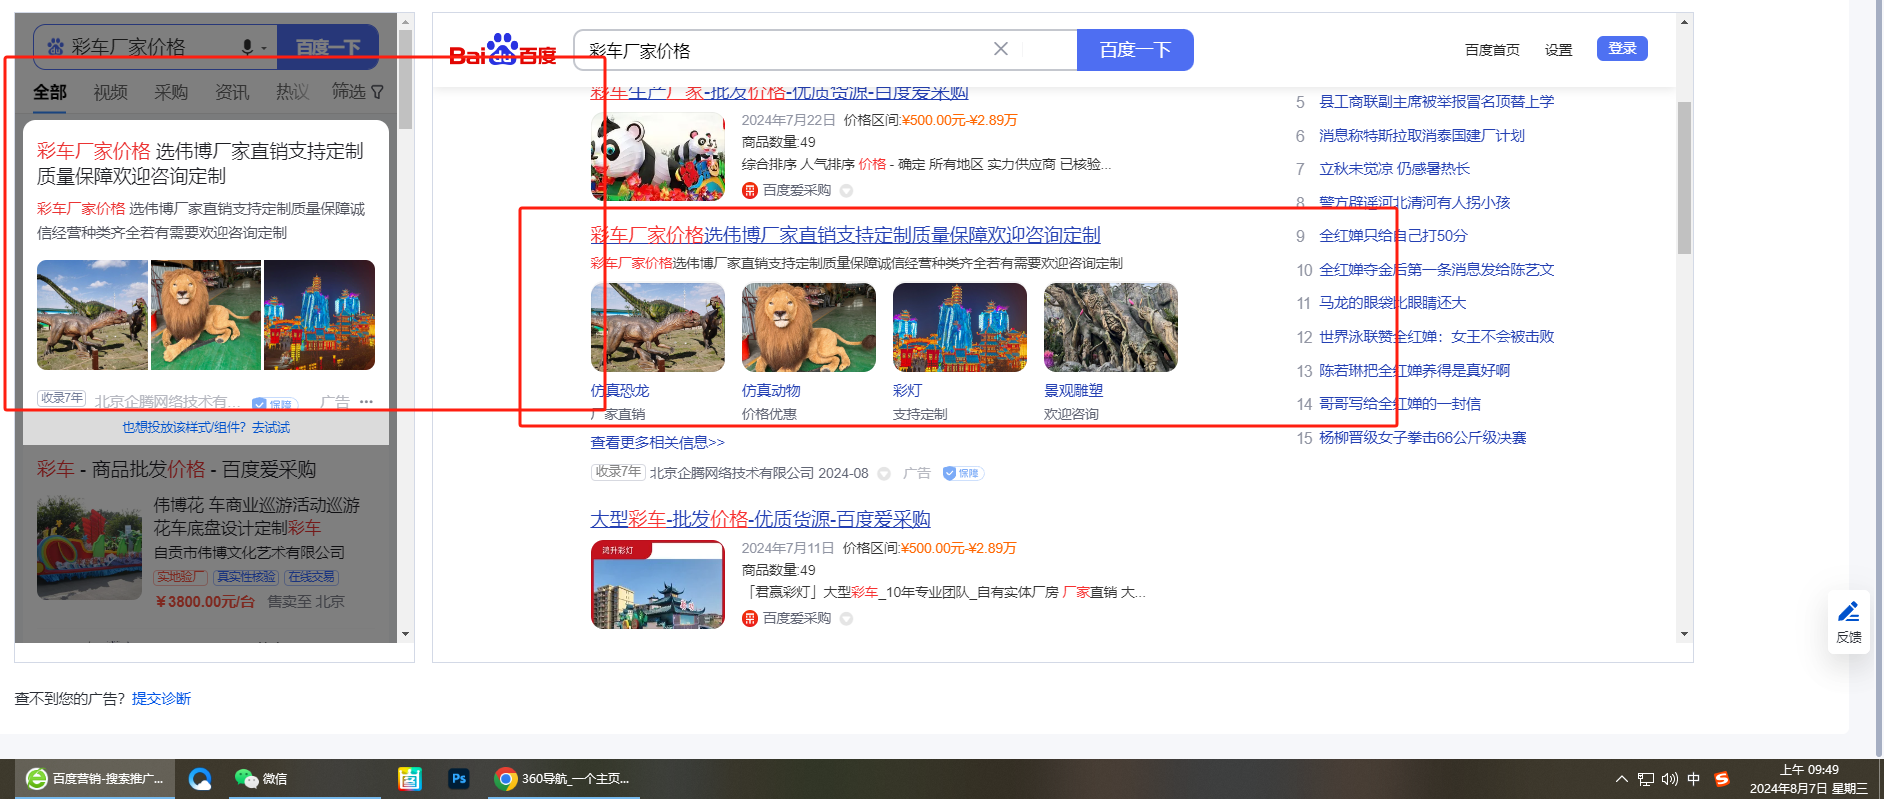Click the desktop preview vertical scrollbar thumb
Image resolution: width=1884 pixels, height=799 pixels.
tap(1684, 177)
